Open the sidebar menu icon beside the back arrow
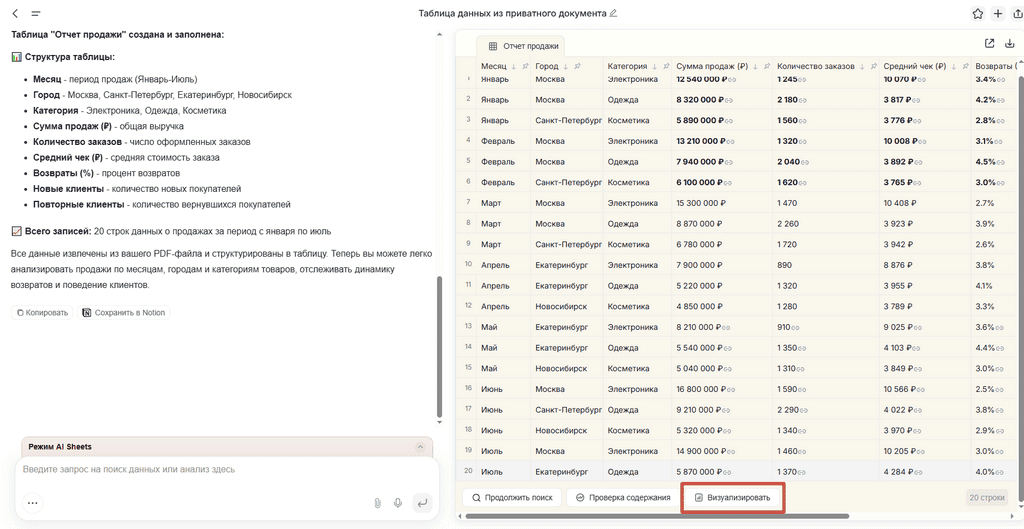This screenshot has height=529, width=1024. (x=36, y=13)
